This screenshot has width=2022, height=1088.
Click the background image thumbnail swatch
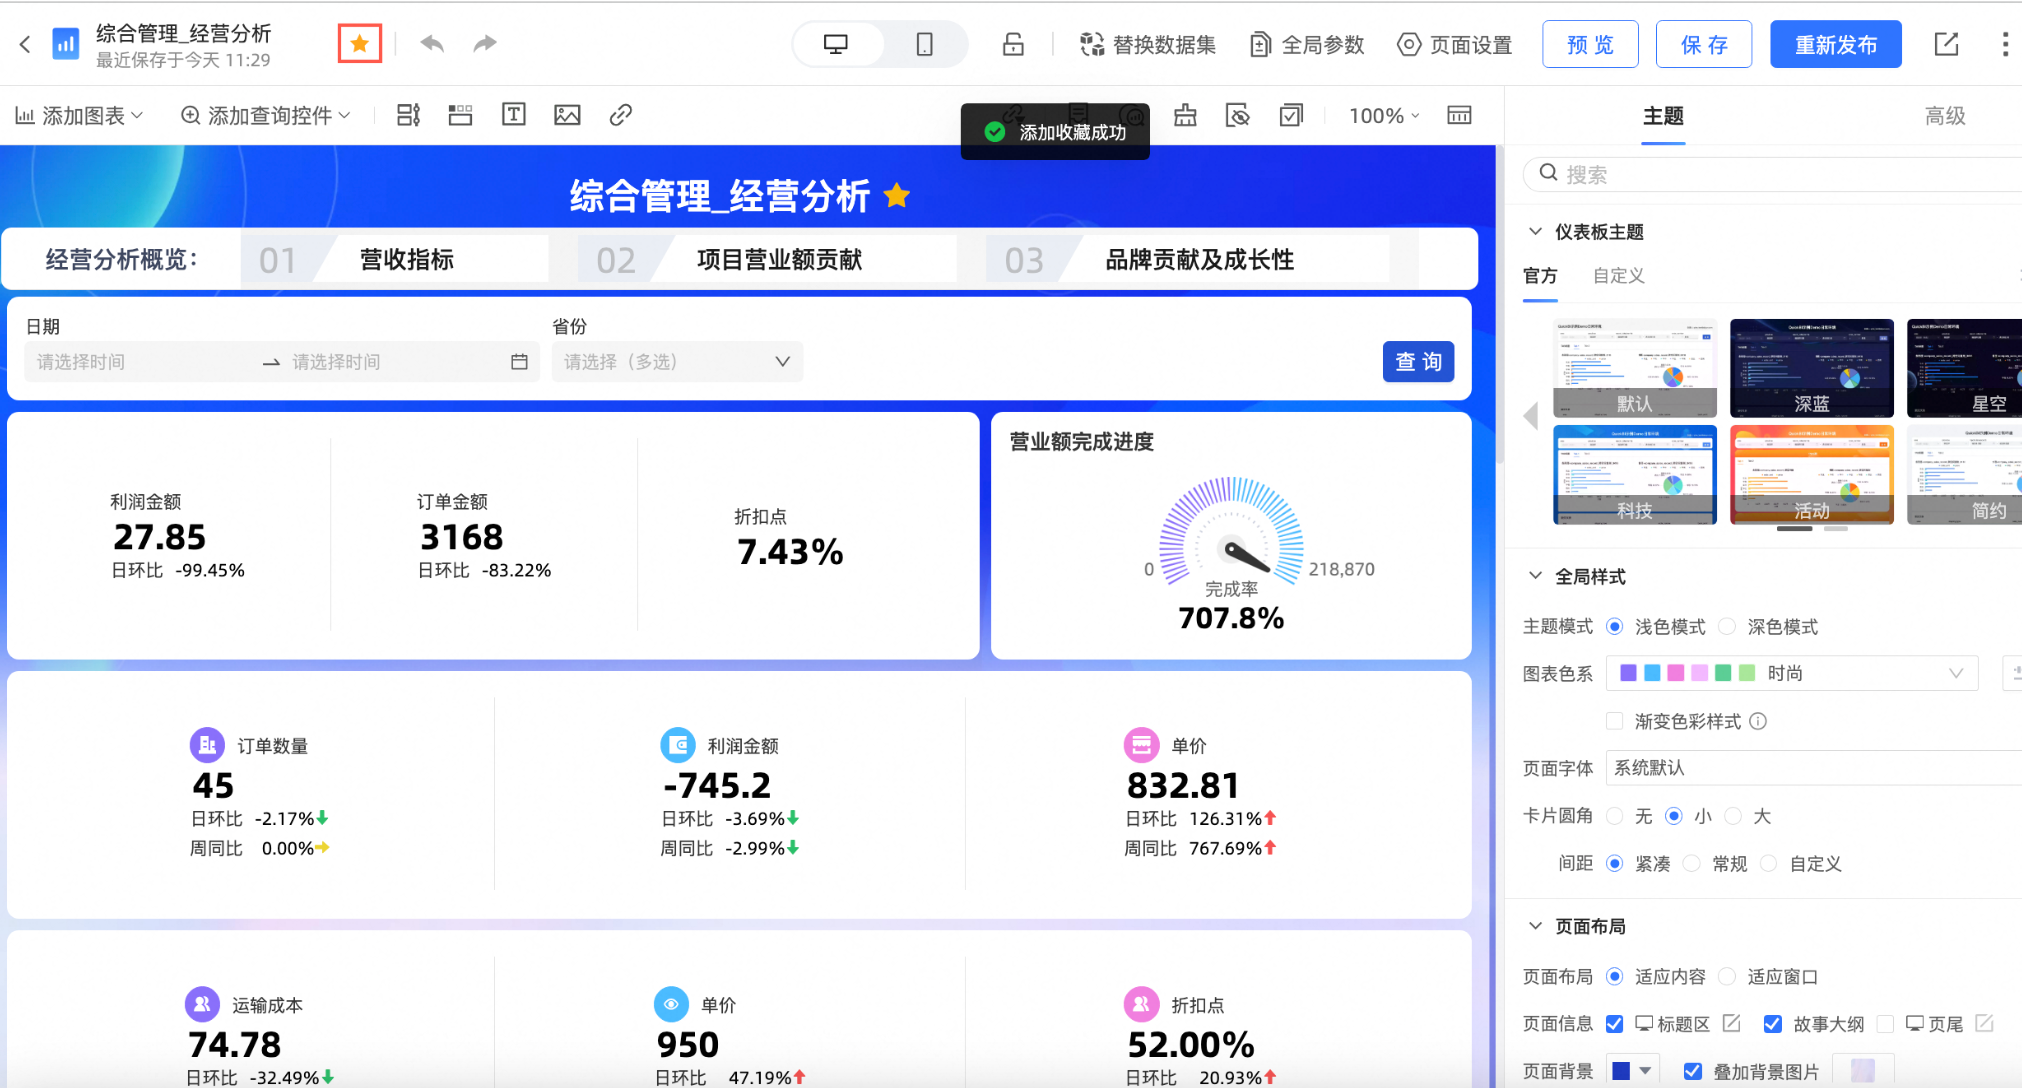pyautogui.click(x=1863, y=1071)
